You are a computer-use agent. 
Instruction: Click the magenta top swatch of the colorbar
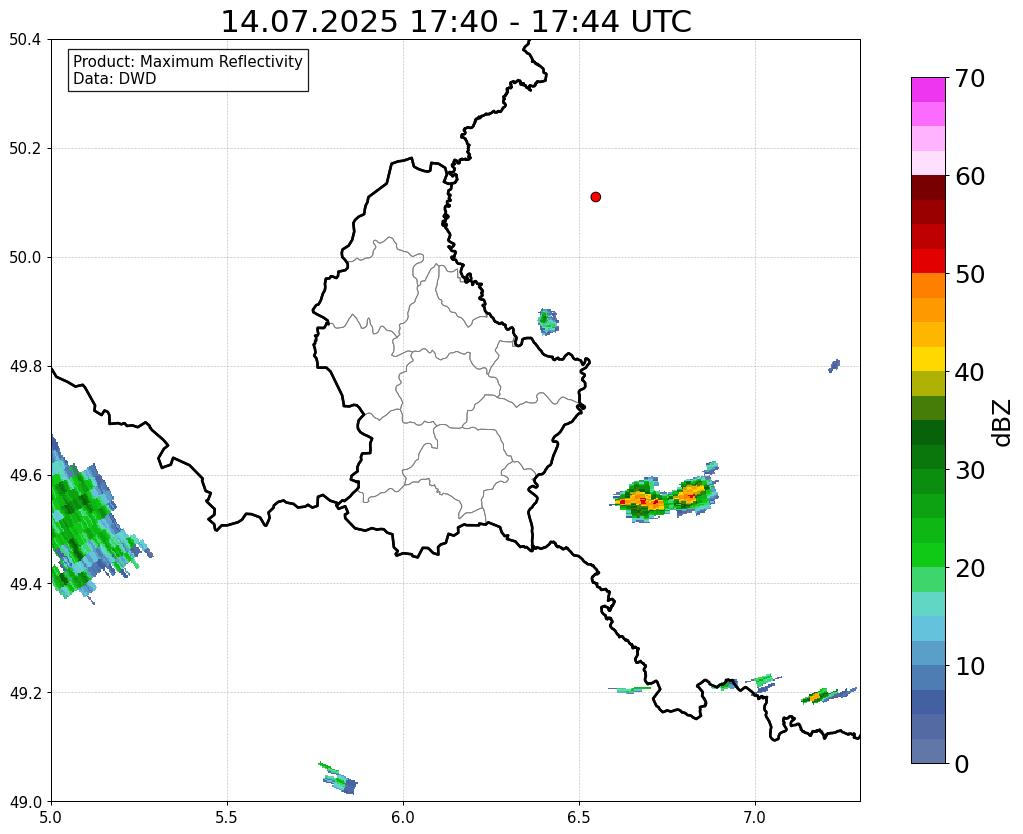(x=928, y=90)
